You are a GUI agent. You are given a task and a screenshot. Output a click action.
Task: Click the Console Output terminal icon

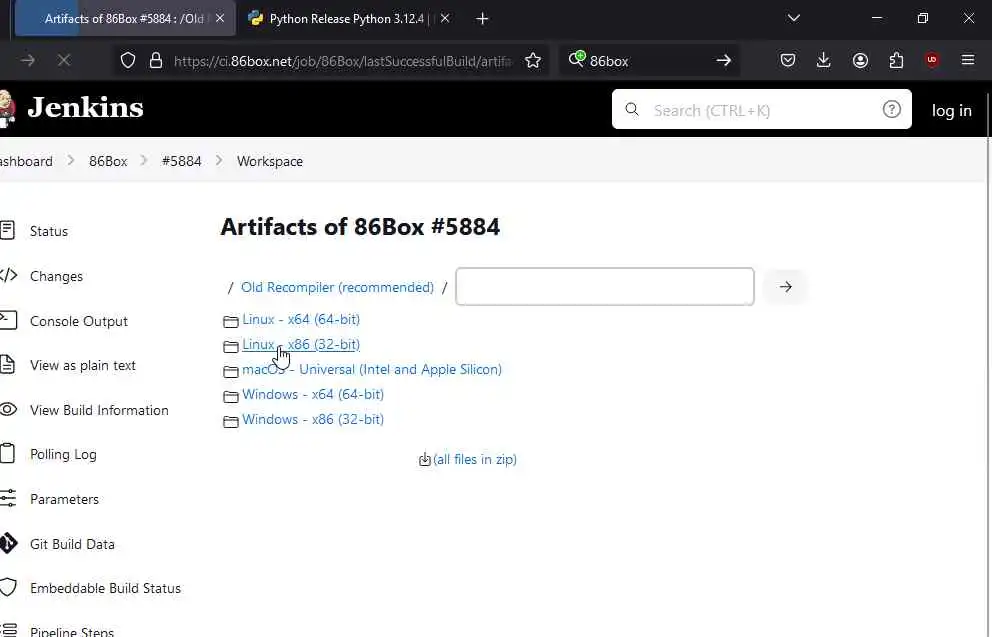coord(8,320)
